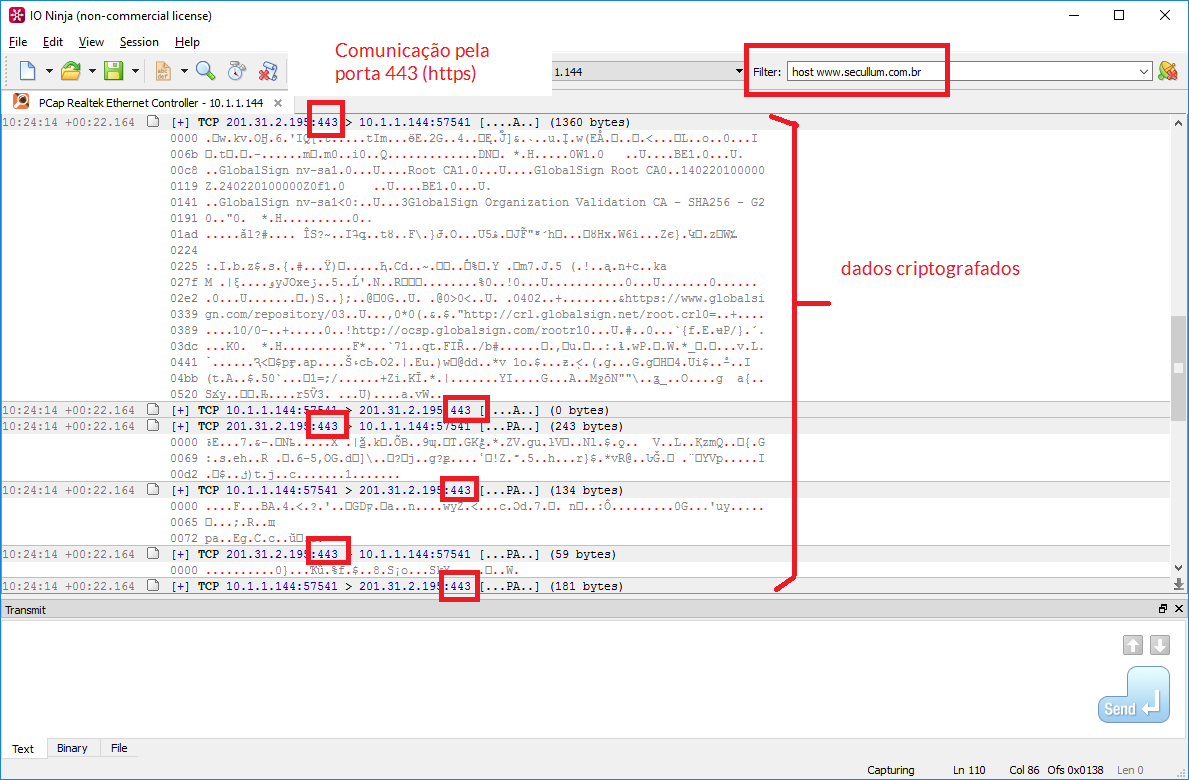1189x780 pixels.
Task: Open the Filter history dropdown arrow
Action: tap(1144, 72)
